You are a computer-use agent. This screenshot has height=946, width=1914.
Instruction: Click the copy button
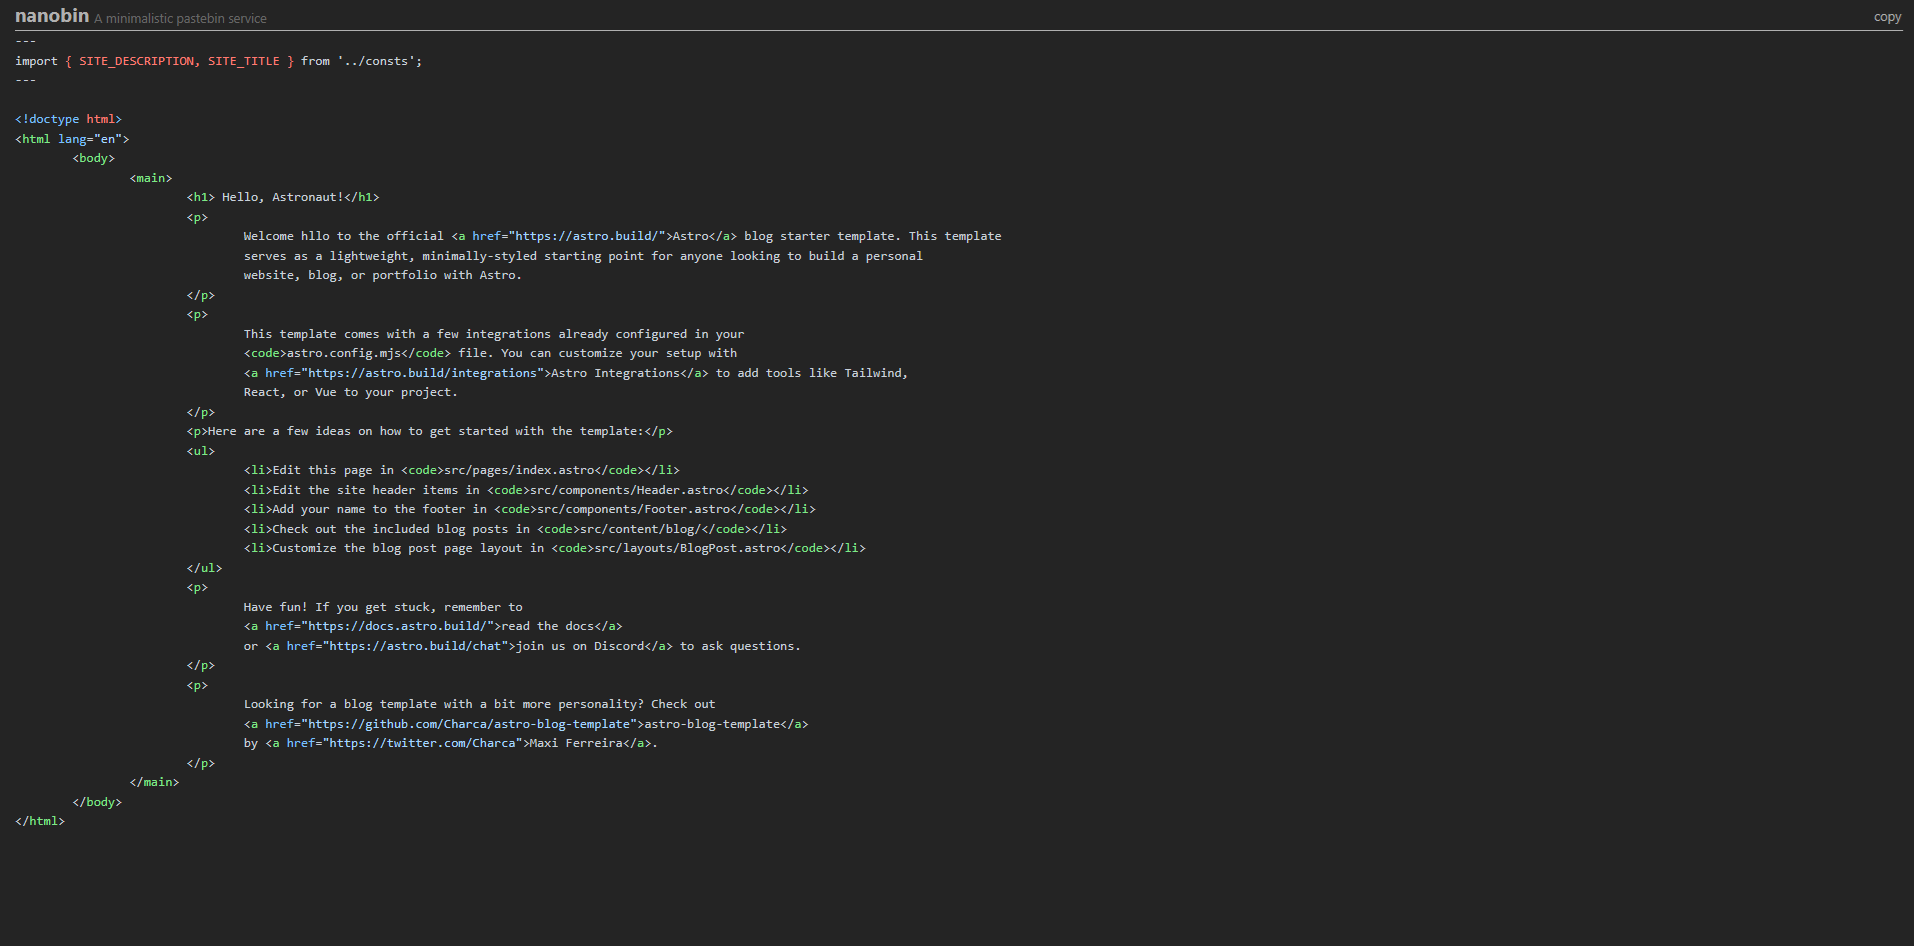(x=1887, y=17)
